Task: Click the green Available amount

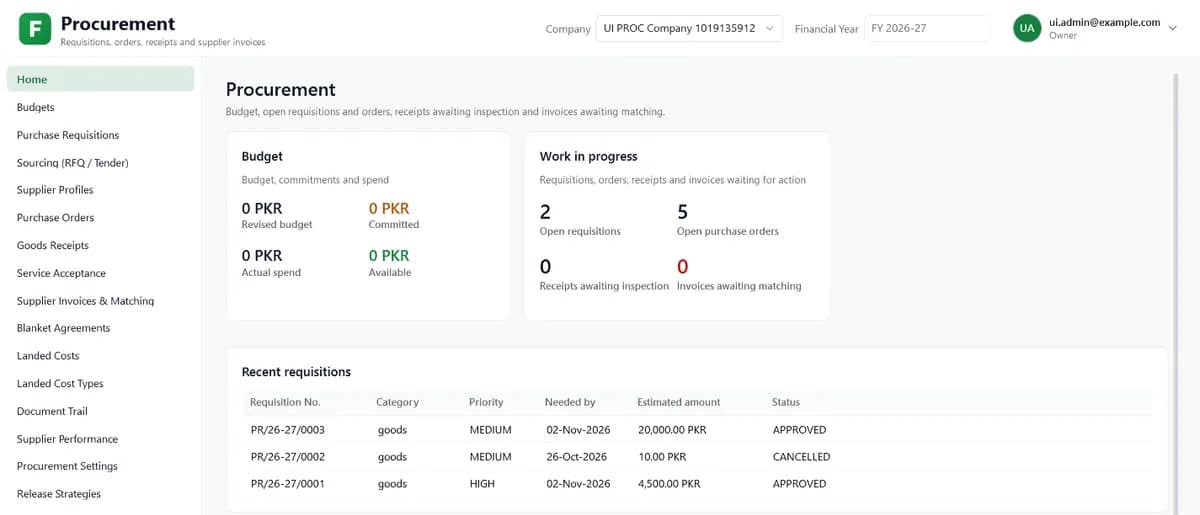Action: click(389, 256)
